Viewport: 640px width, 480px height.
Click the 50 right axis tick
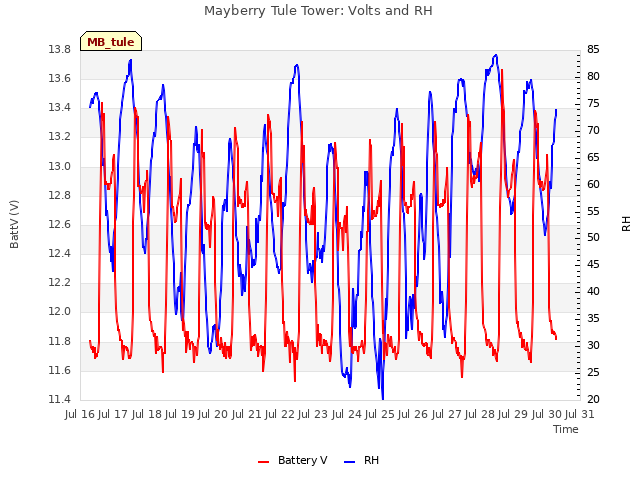point(593,238)
